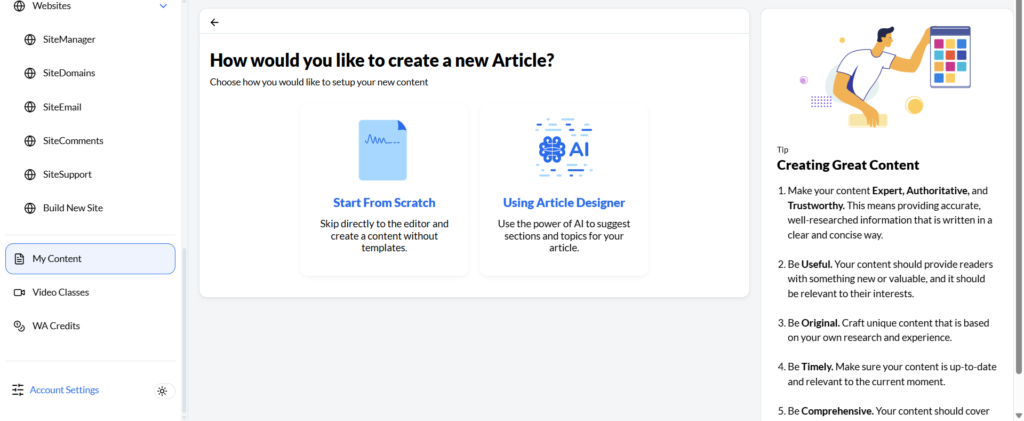
Task: Open the My Content sidebar item
Action: [90, 258]
